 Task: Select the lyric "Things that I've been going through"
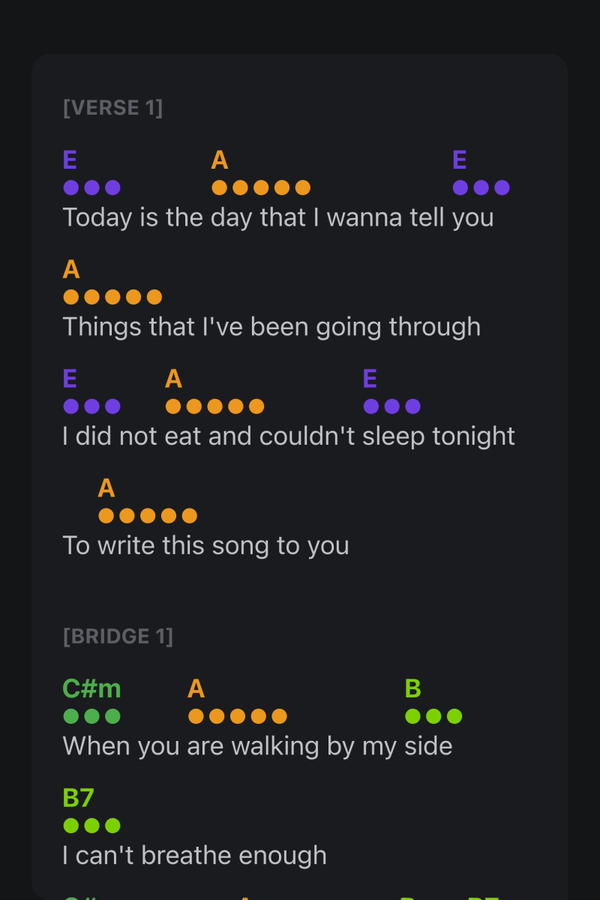[x=271, y=327]
